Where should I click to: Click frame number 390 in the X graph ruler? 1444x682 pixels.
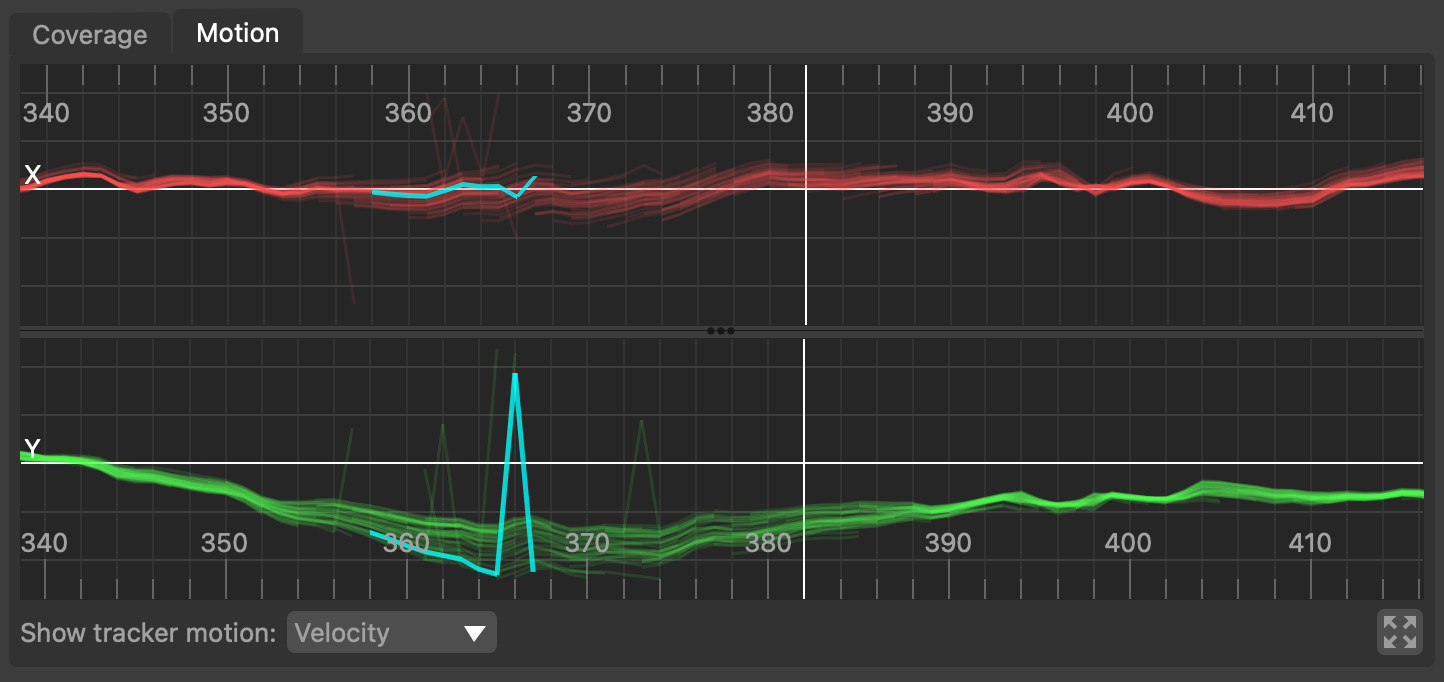950,114
